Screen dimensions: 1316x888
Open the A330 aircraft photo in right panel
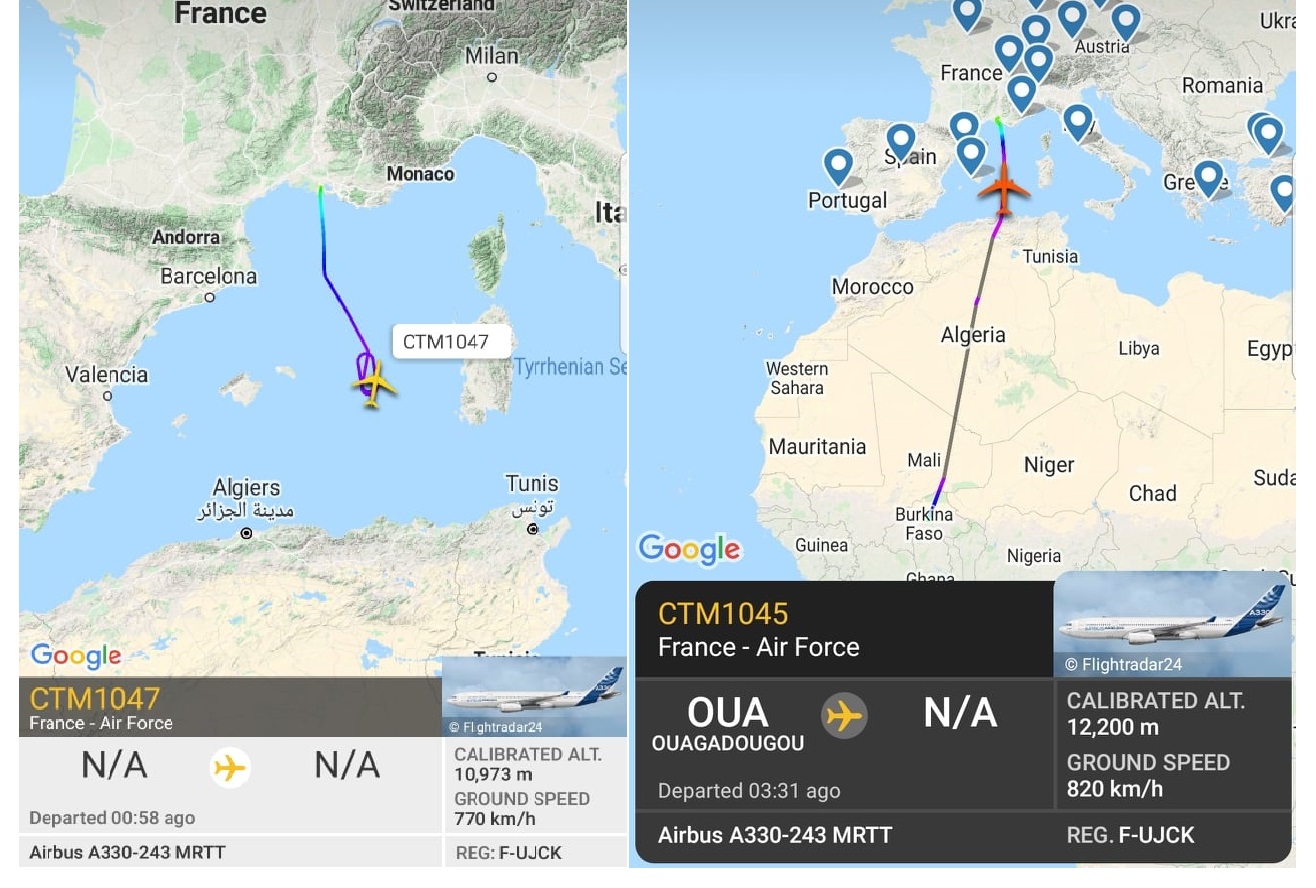click(1172, 624)
